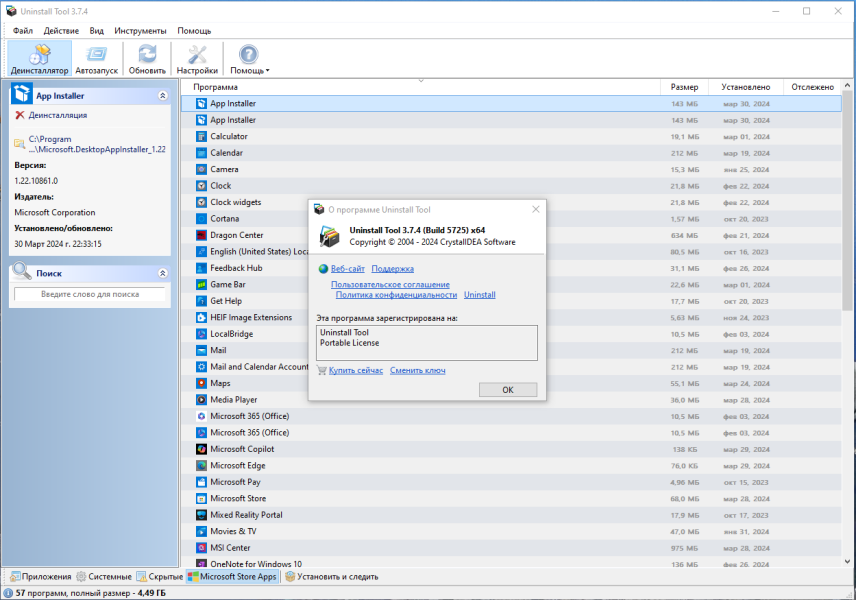Select the Media Player icon

(x=201, y=400)
